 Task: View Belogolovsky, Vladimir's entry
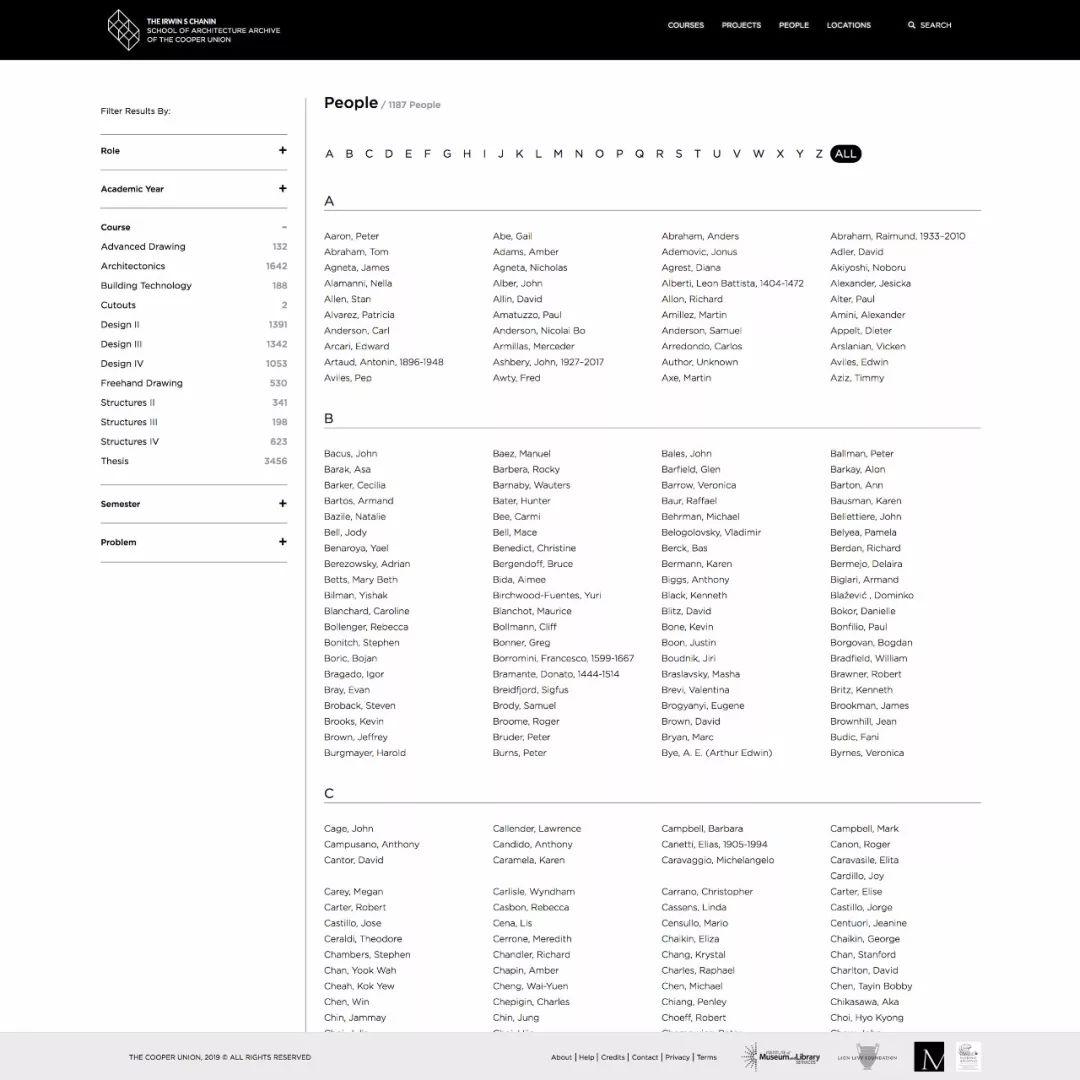[711, 532]
